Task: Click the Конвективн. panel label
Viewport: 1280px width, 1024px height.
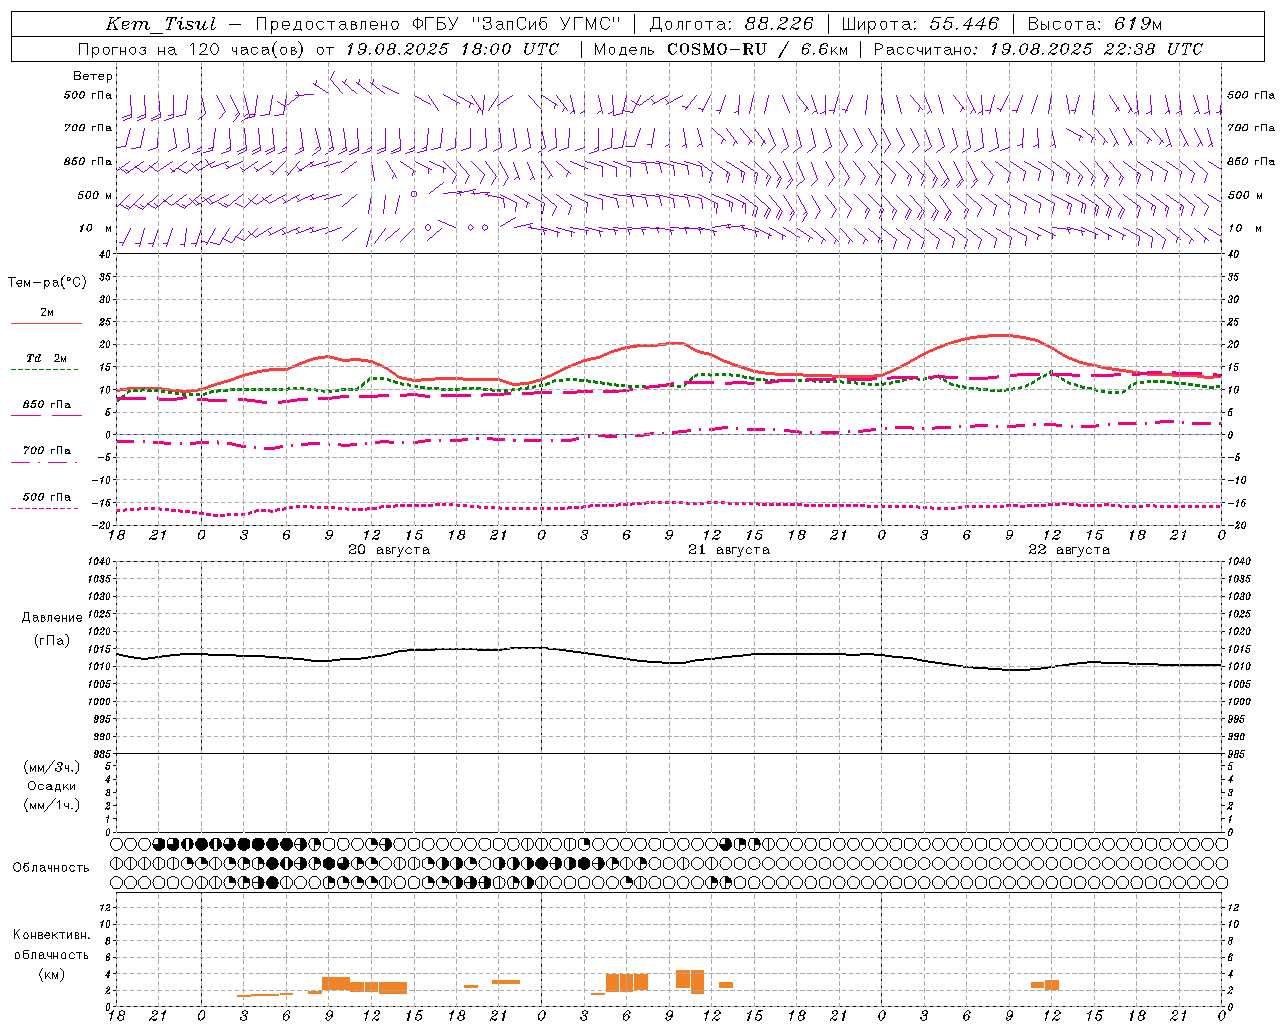Action: pyautogui.click(x=51, y=935)
